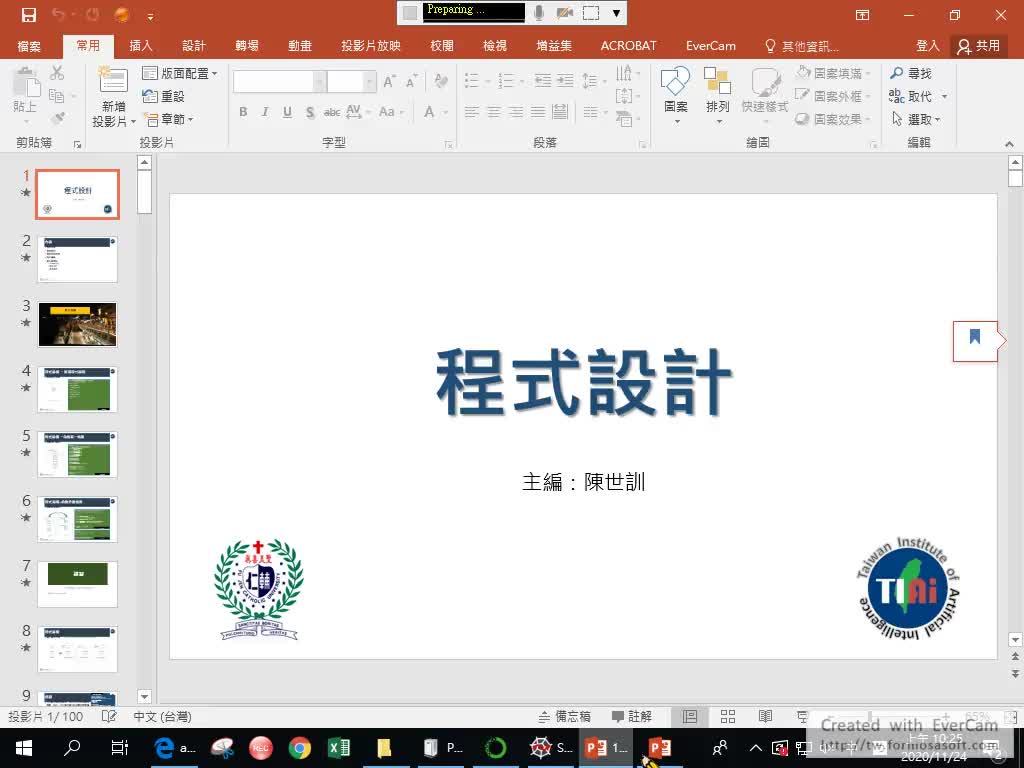The width and height of the screenshot is (1024, 768).
Task: Save the presentation with the floppy disk icon
Action: pyautogui.click(x=29, y=14)
